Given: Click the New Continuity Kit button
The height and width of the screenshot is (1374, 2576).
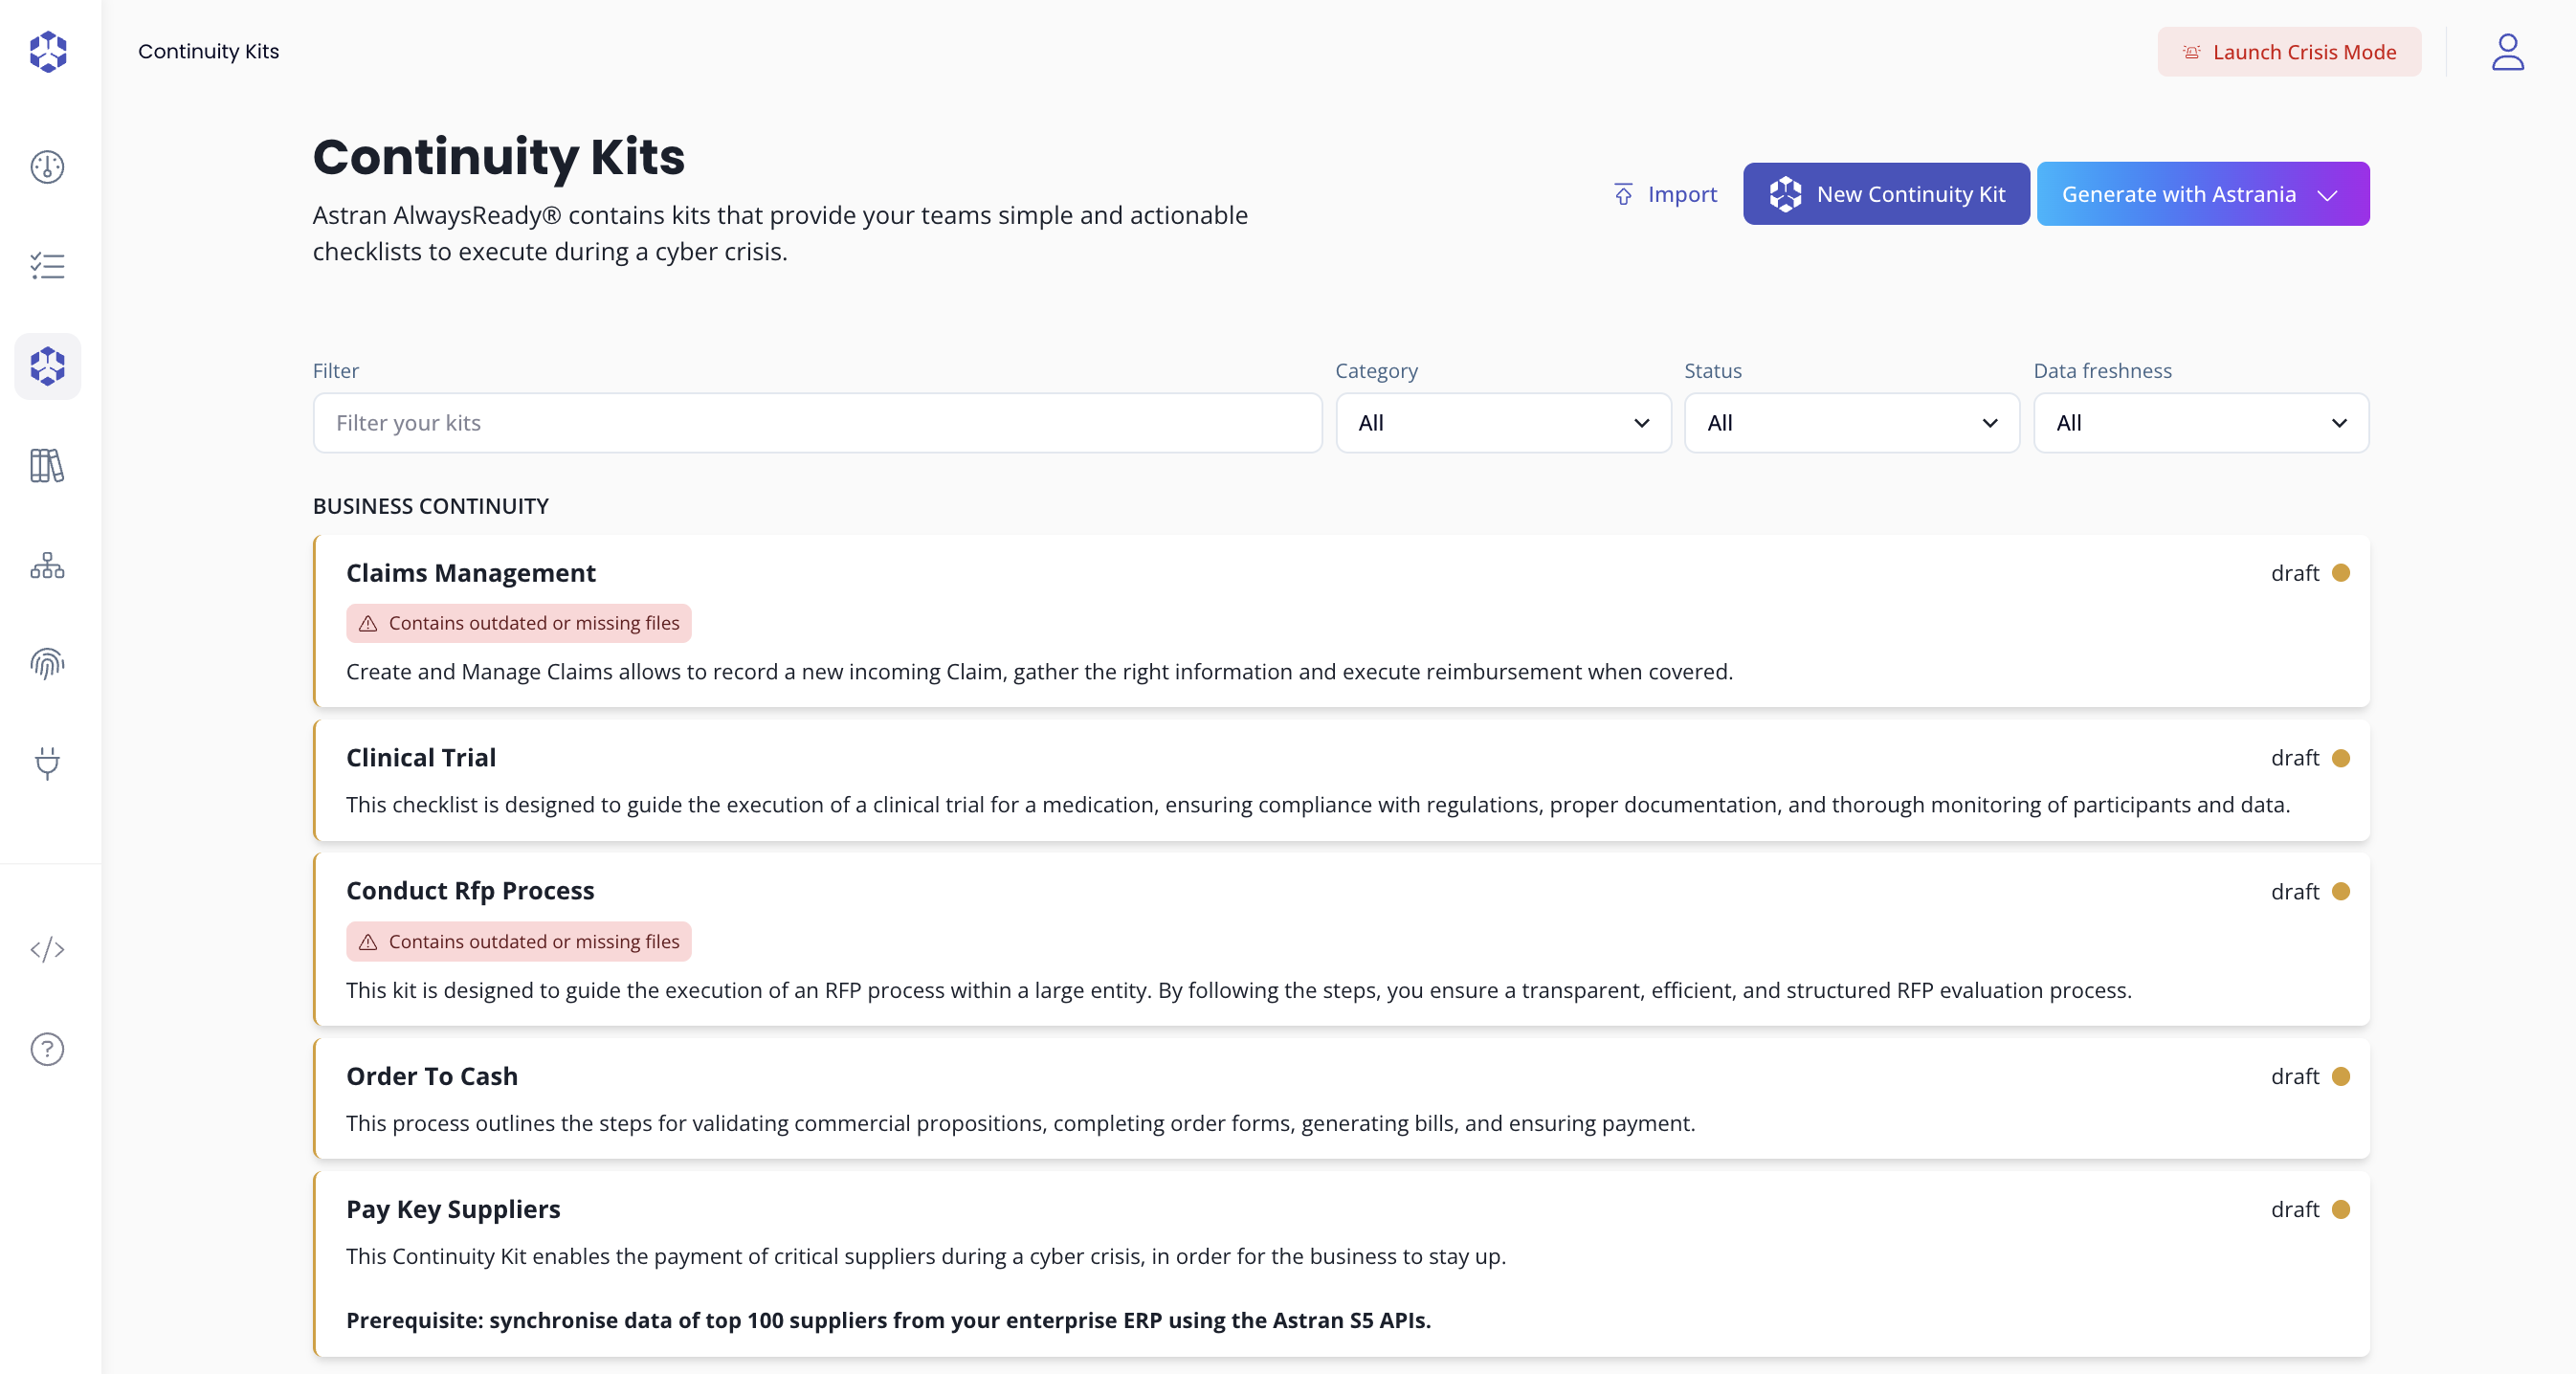Looking at the screenshot, I should click(1885, 194).
